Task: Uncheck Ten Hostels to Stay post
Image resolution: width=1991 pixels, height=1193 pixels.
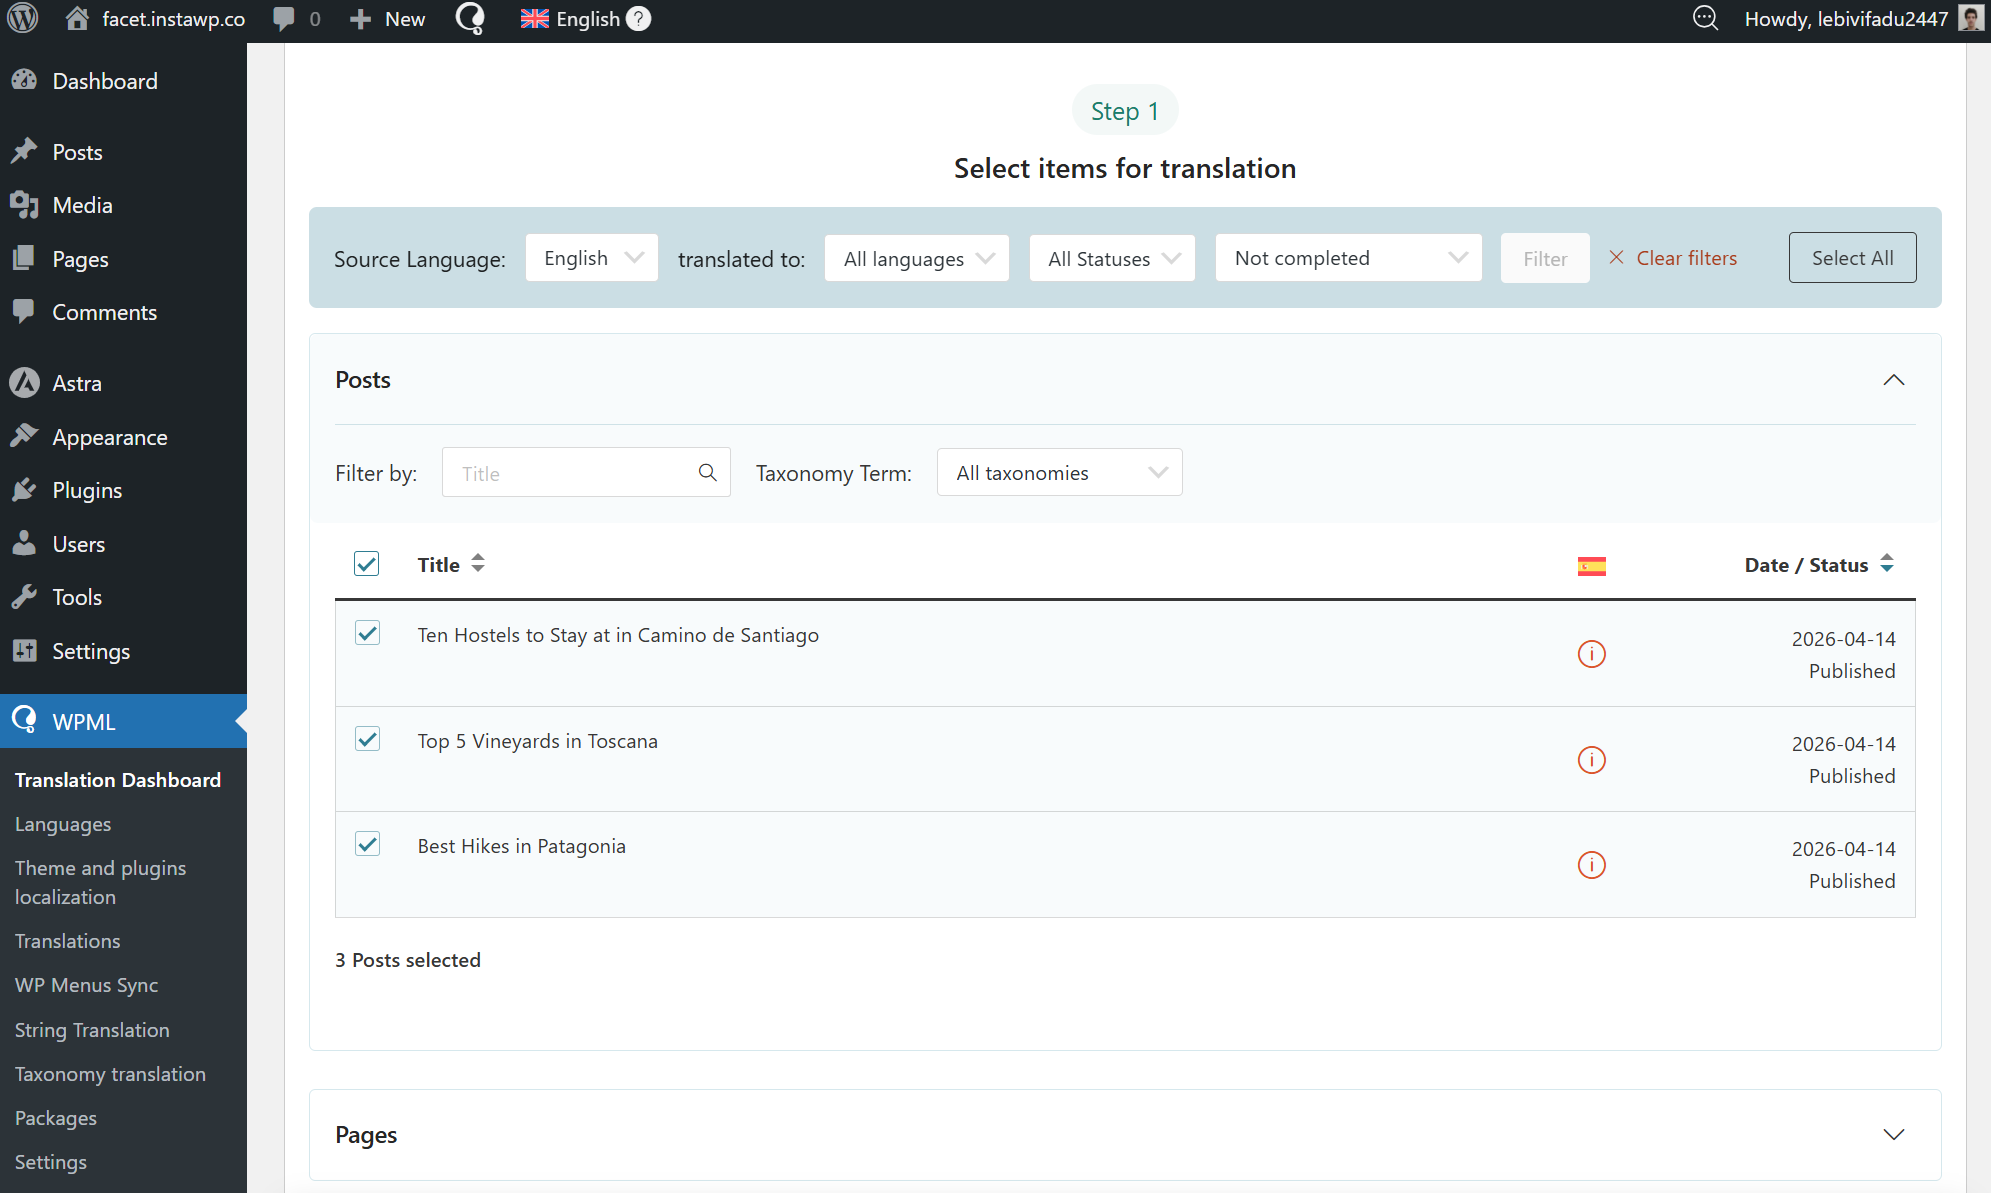Action: [367, 633]
